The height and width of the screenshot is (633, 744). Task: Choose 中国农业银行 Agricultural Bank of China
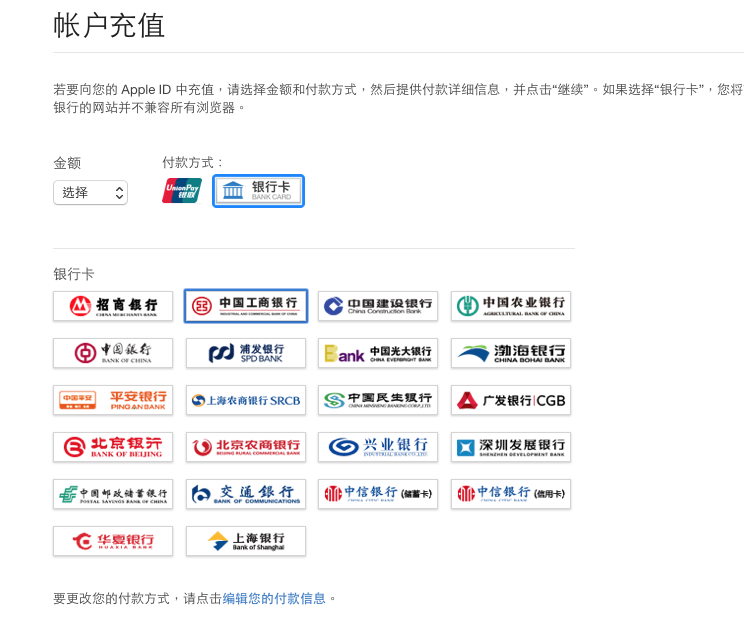(x=511, y=306)
